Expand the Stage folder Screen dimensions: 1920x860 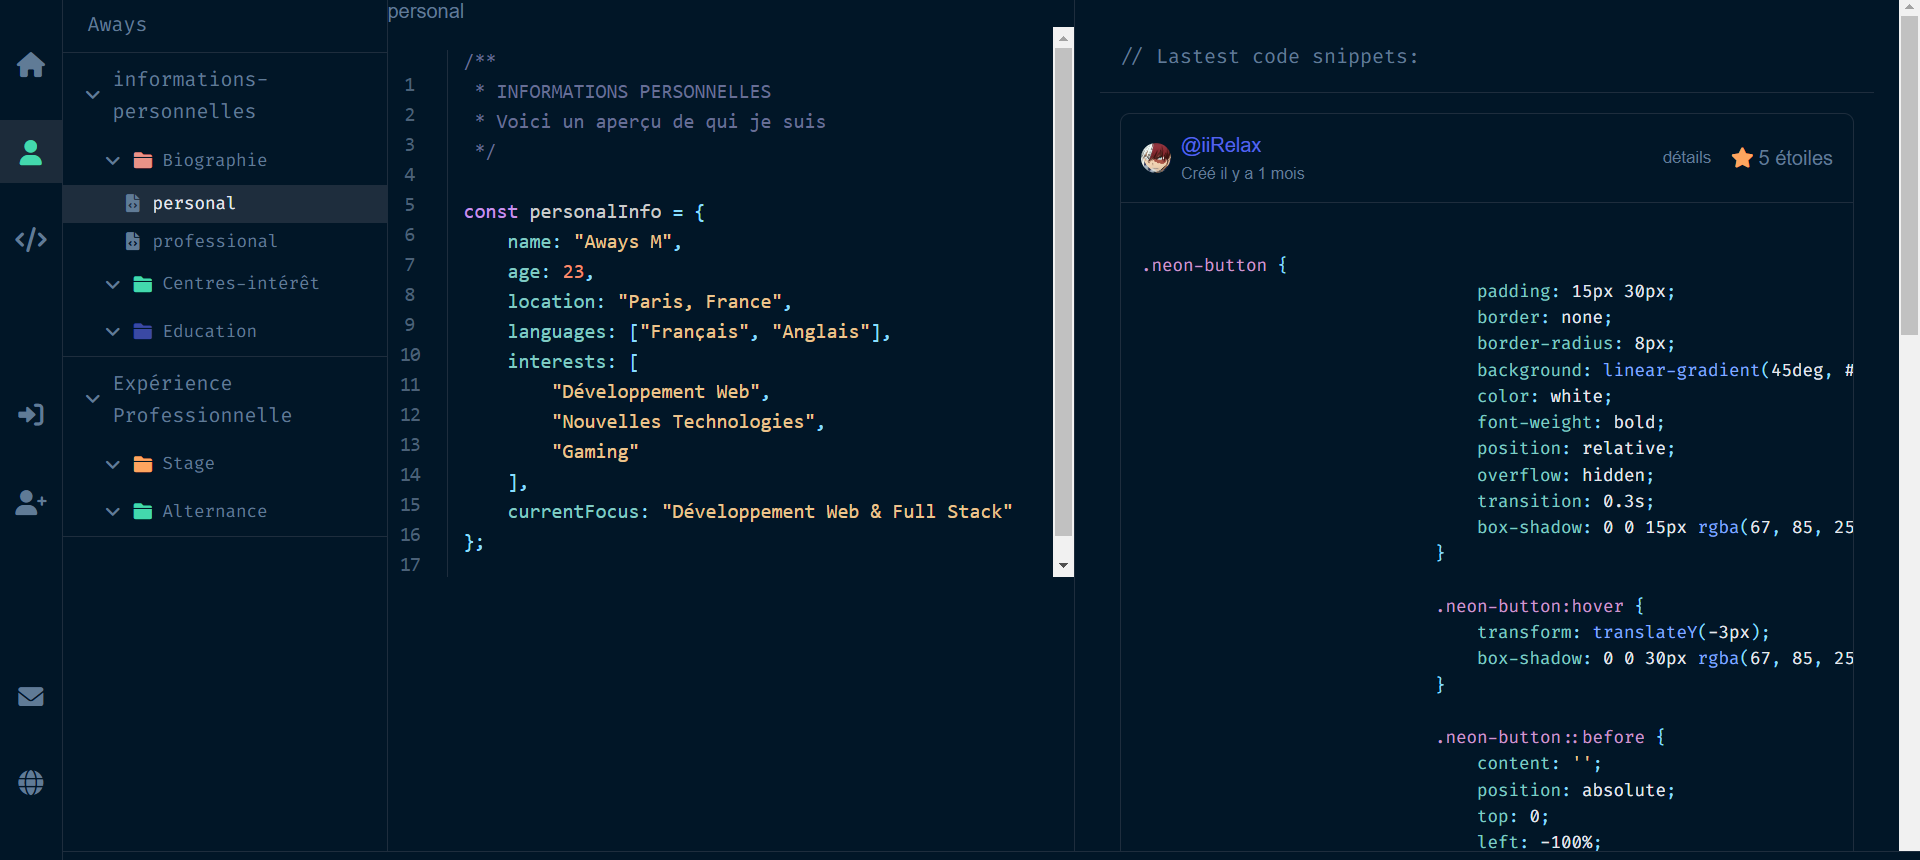113,464
